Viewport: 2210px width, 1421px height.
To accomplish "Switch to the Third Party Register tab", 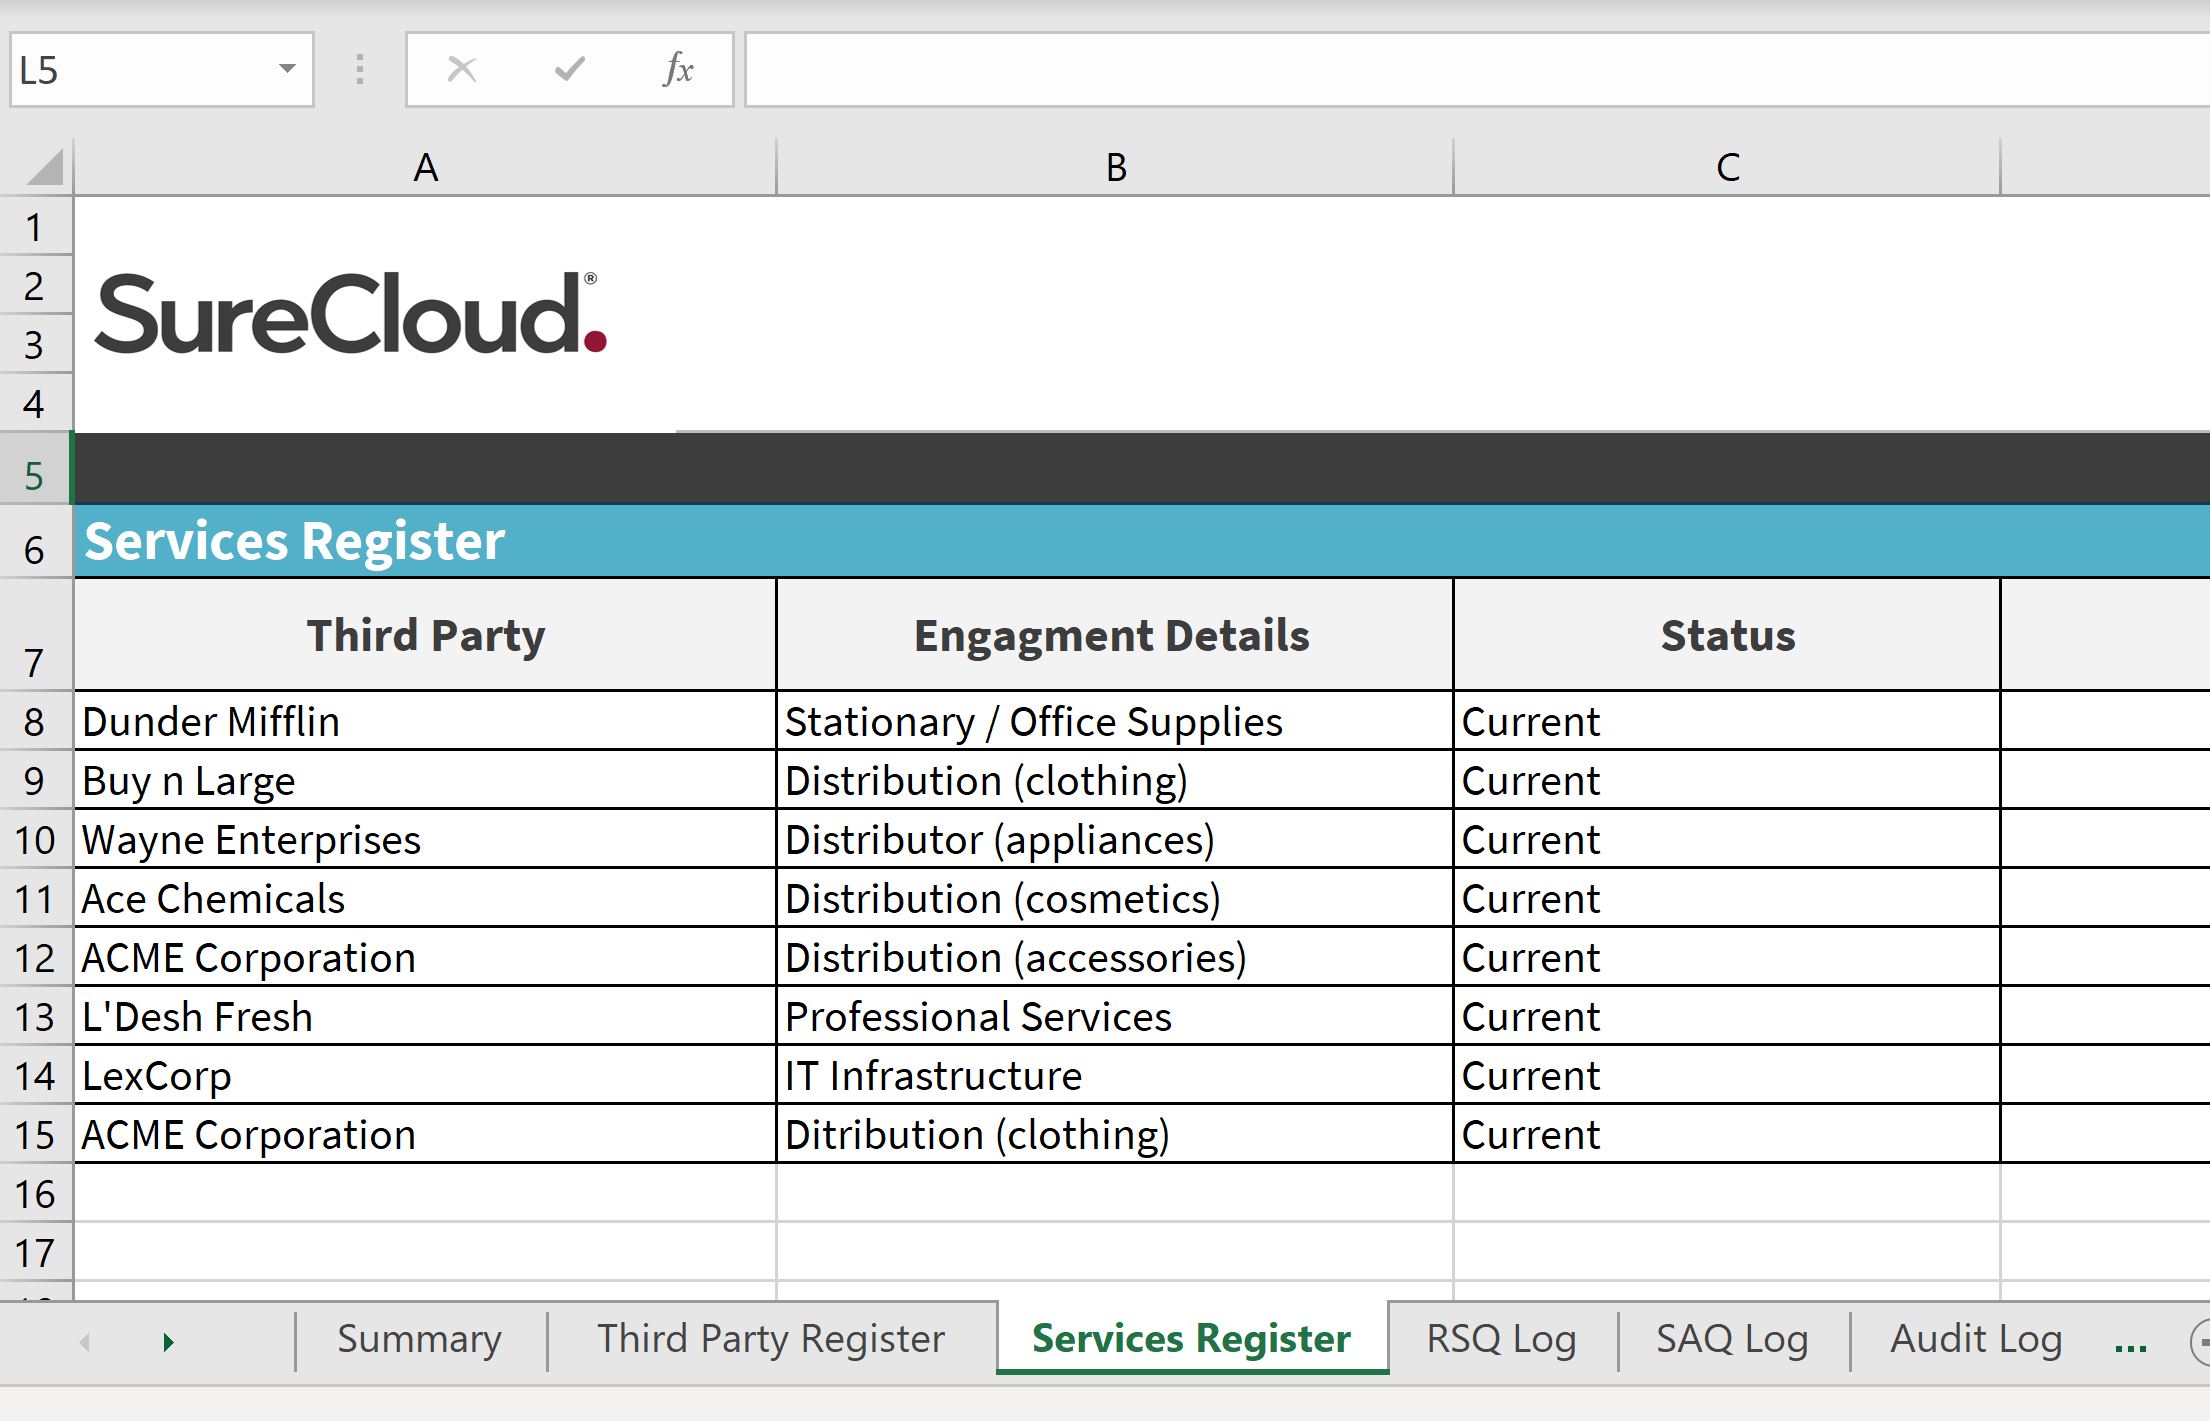I will tap(771, 1339).
